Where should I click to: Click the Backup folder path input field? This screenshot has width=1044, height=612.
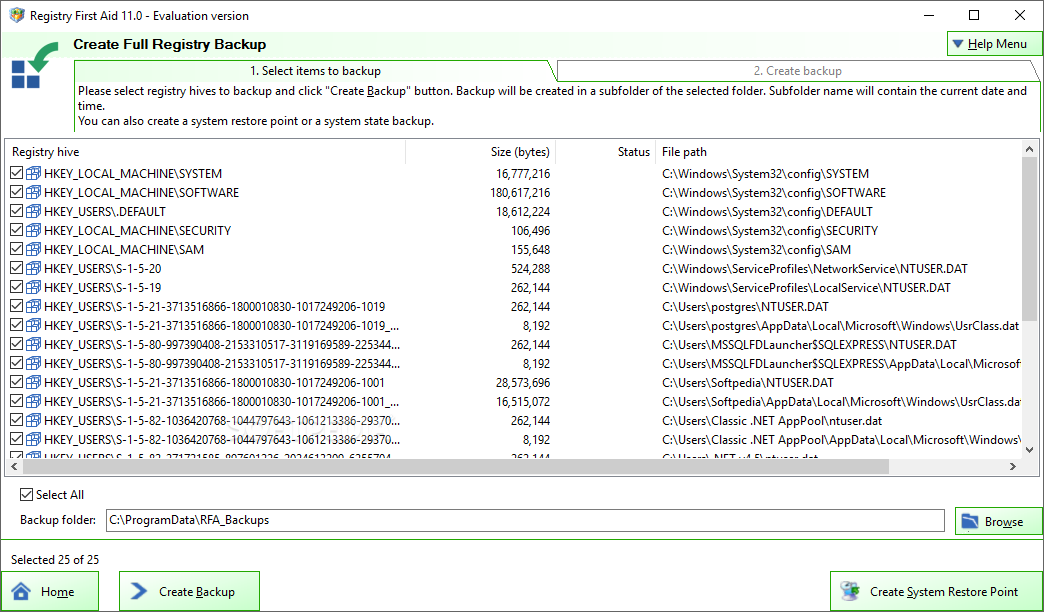tap(525, 520)
